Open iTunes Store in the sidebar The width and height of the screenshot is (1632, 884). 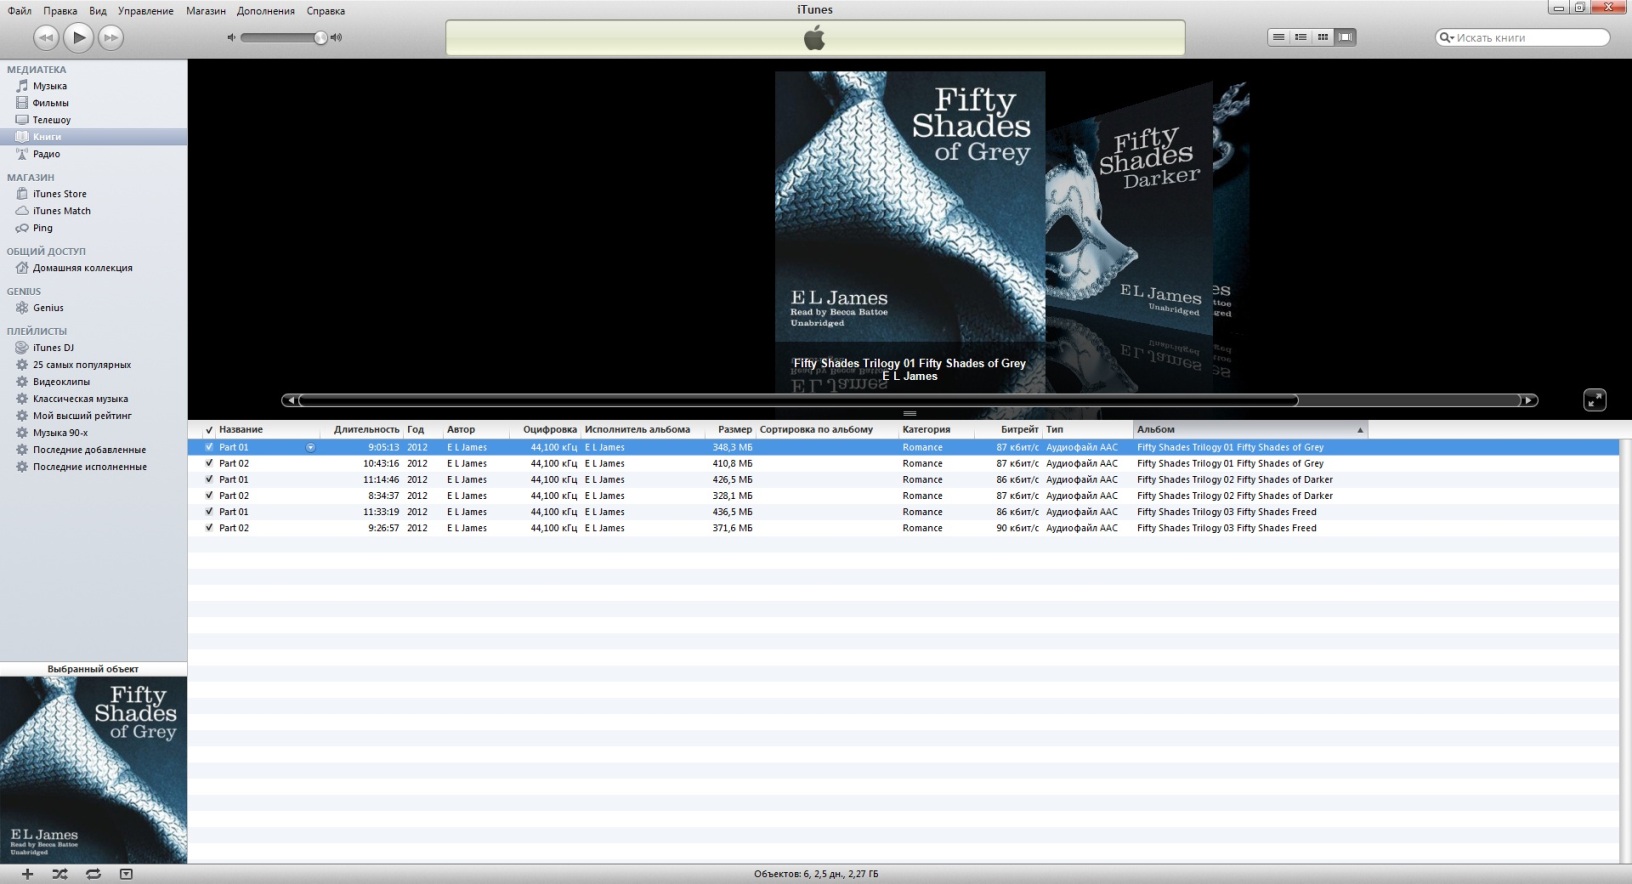point(60,194)
